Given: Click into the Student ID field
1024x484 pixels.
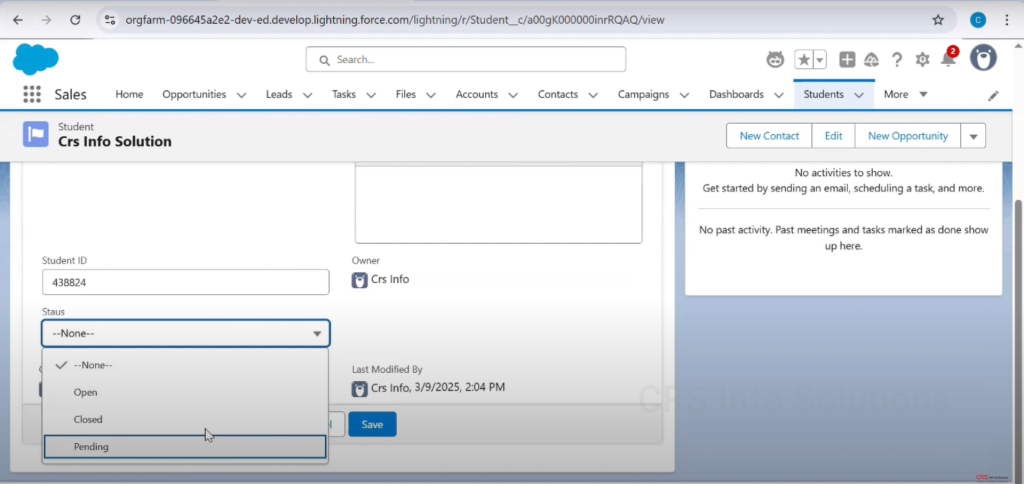Looking at the screenshot, I should pos(185,283).
